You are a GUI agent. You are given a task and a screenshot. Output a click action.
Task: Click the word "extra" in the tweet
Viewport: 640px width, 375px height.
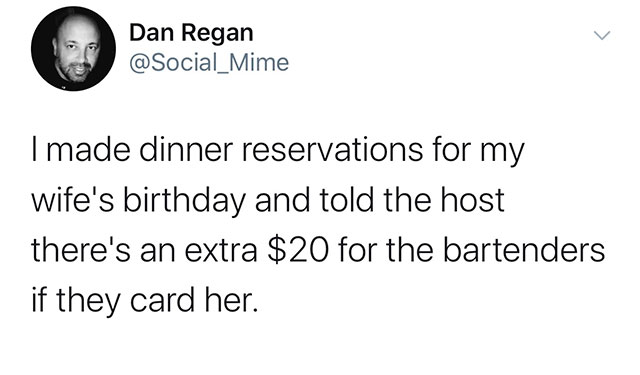tap(221, 251)
